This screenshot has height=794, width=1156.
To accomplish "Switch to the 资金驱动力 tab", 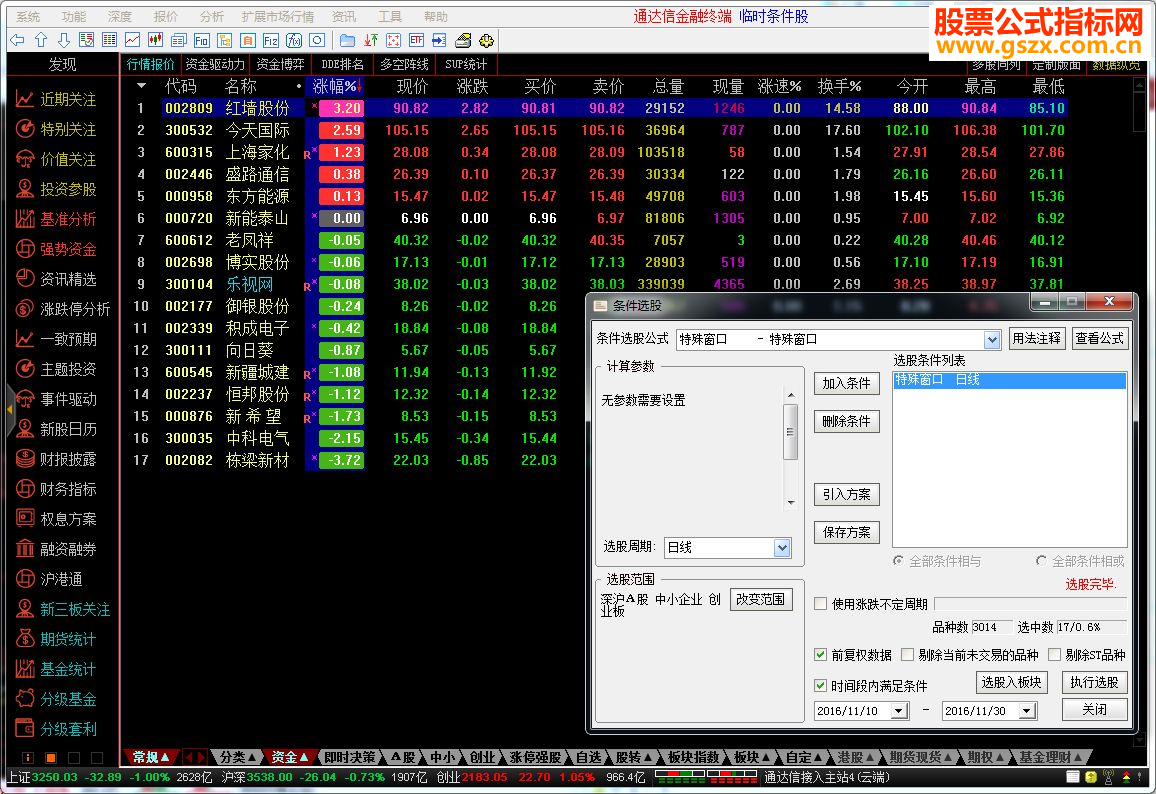I will click(x=215, y=65).
